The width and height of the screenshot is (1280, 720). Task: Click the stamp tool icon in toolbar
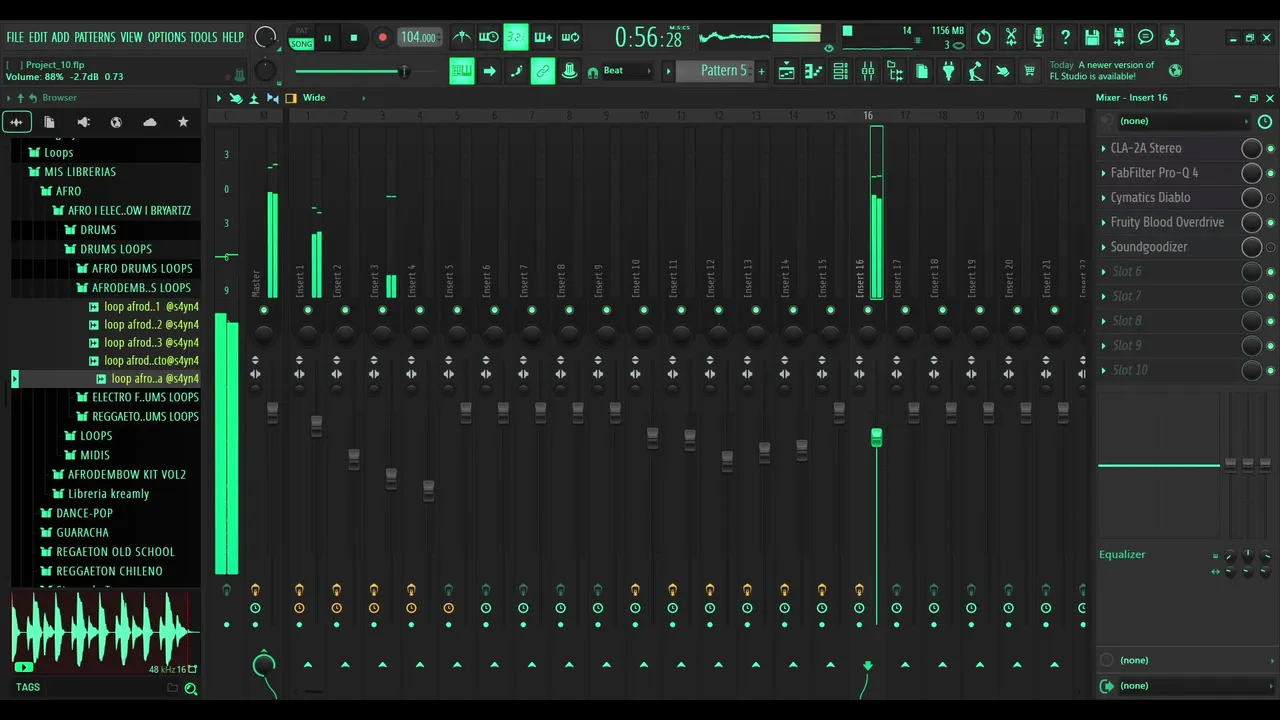pos(569,71)
